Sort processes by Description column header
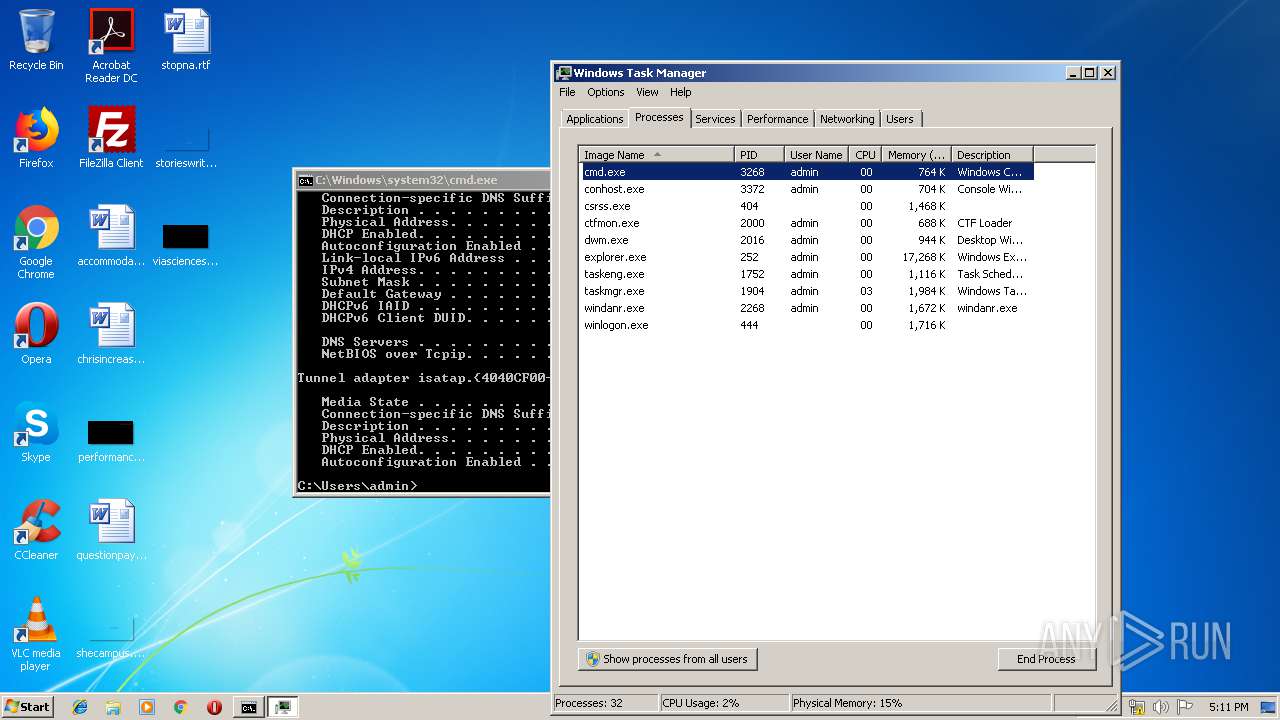Screen dimensions: 1280x720 click(x=992, y=155)
